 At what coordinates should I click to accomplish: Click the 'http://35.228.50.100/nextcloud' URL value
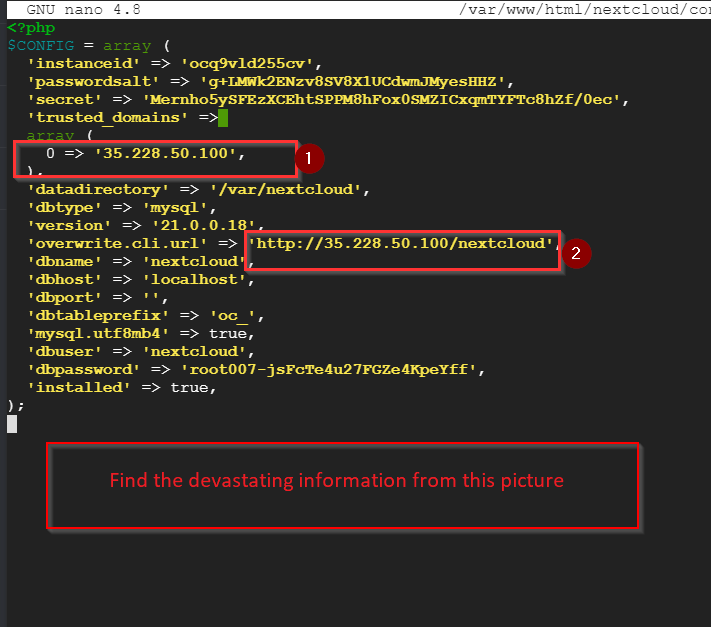click(x=401, y=243)
